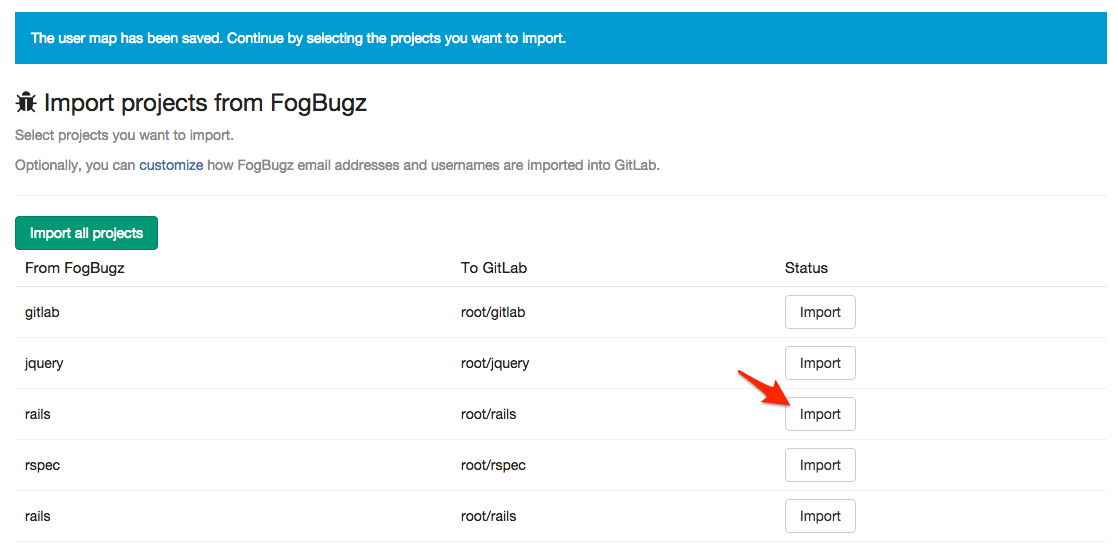The image size is (1118, 552).
Task: Click the blue user map saved banner
Action: (x=560, y=38)
